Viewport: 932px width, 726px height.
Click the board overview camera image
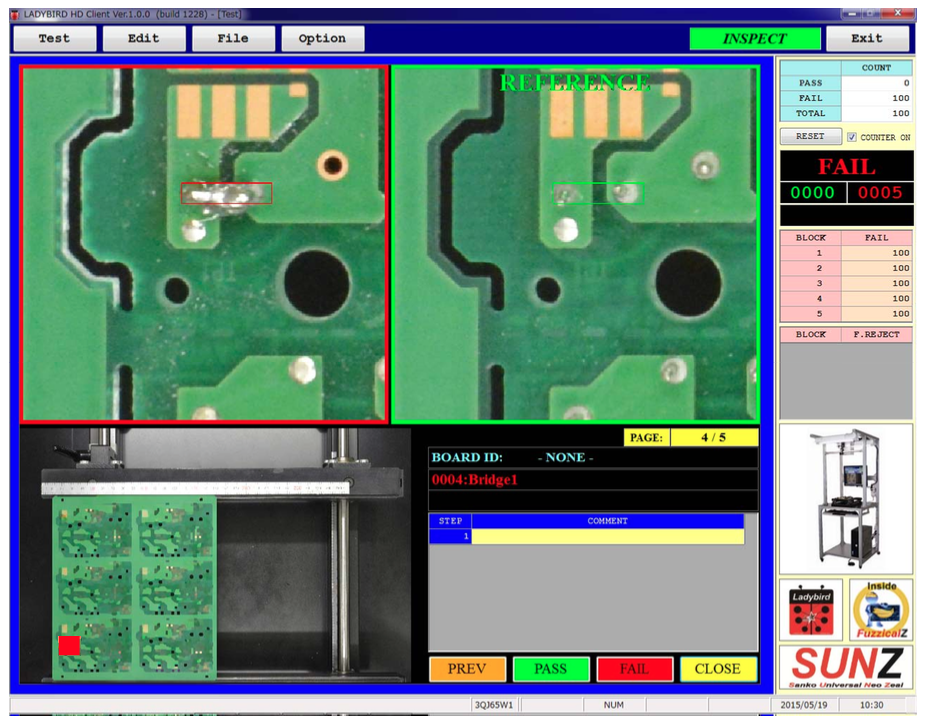pos(215,555)
